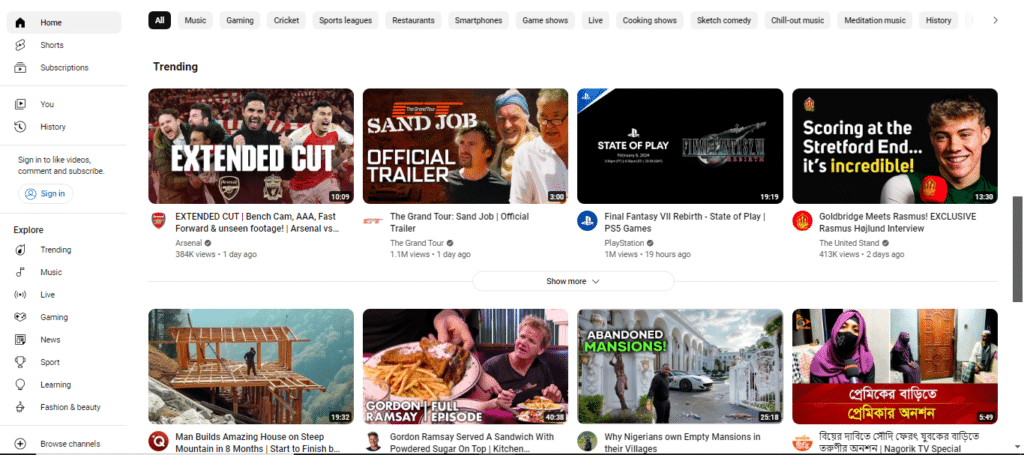
Task: Expand Trending with Show more
Action: coord(573,281)
